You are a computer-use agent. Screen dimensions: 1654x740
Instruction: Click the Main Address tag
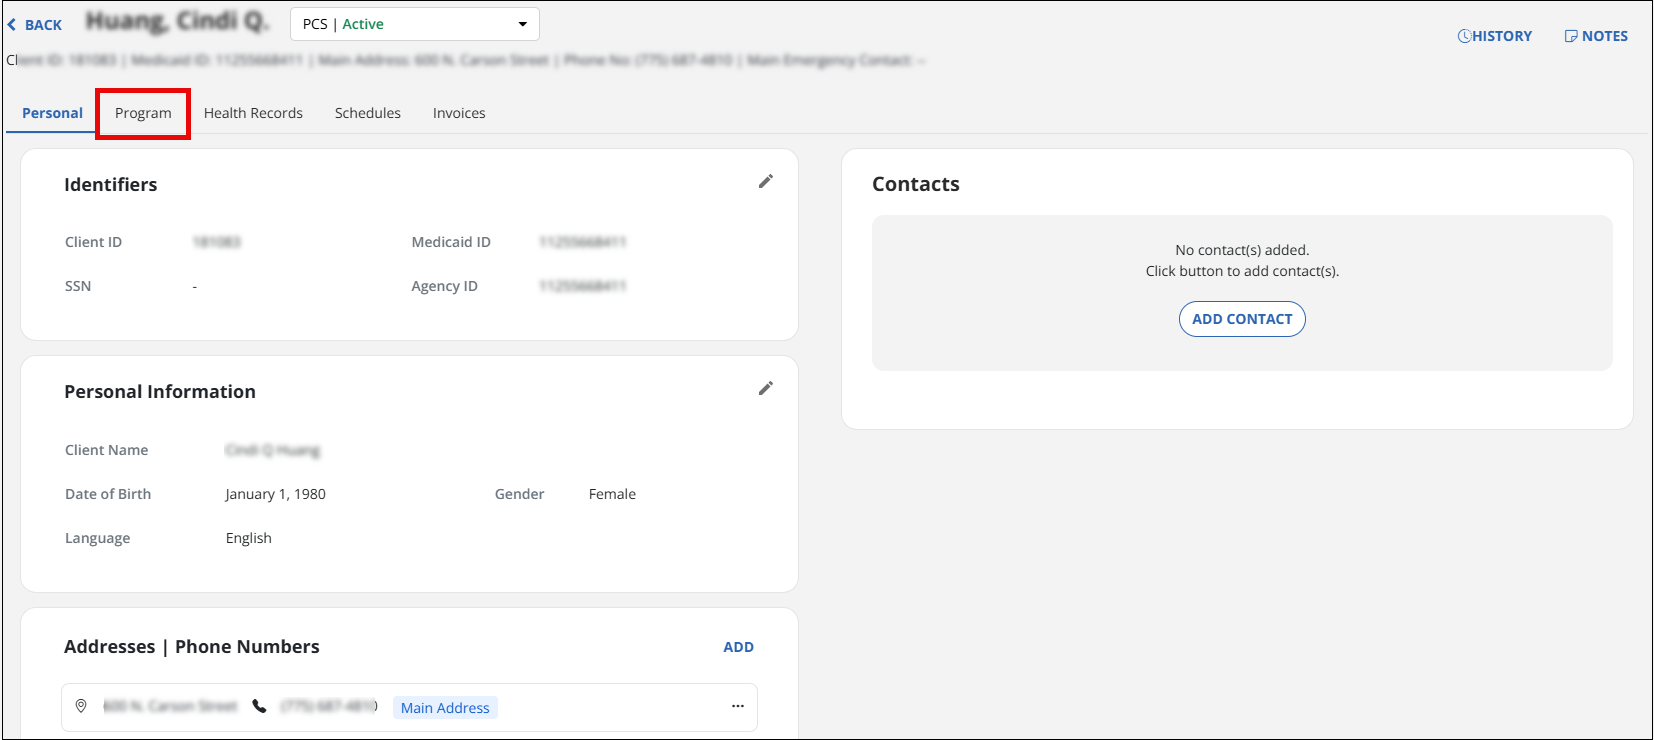coord(445,708)
